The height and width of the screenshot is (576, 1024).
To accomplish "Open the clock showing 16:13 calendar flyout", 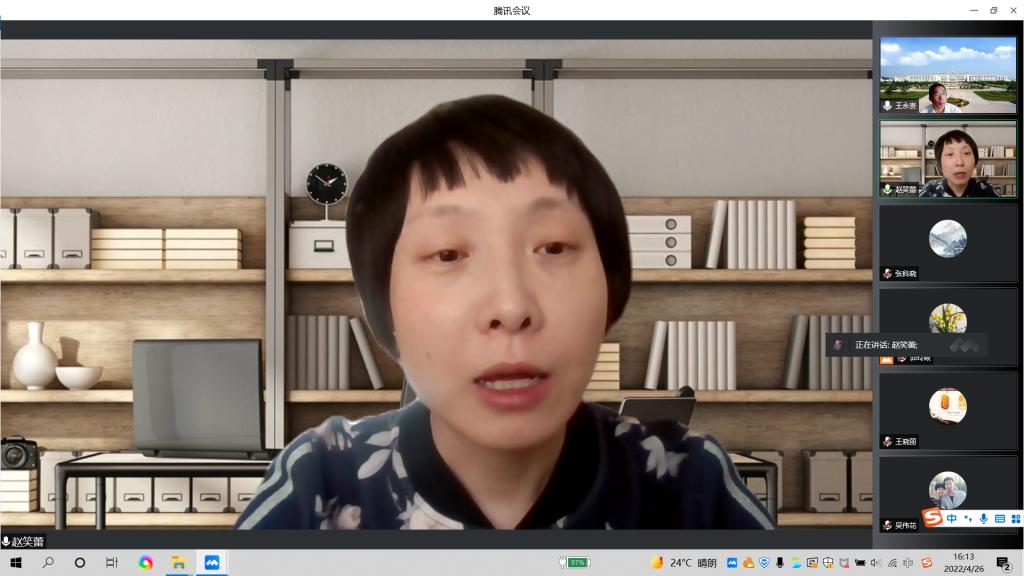I will click(x=963, y=562).
